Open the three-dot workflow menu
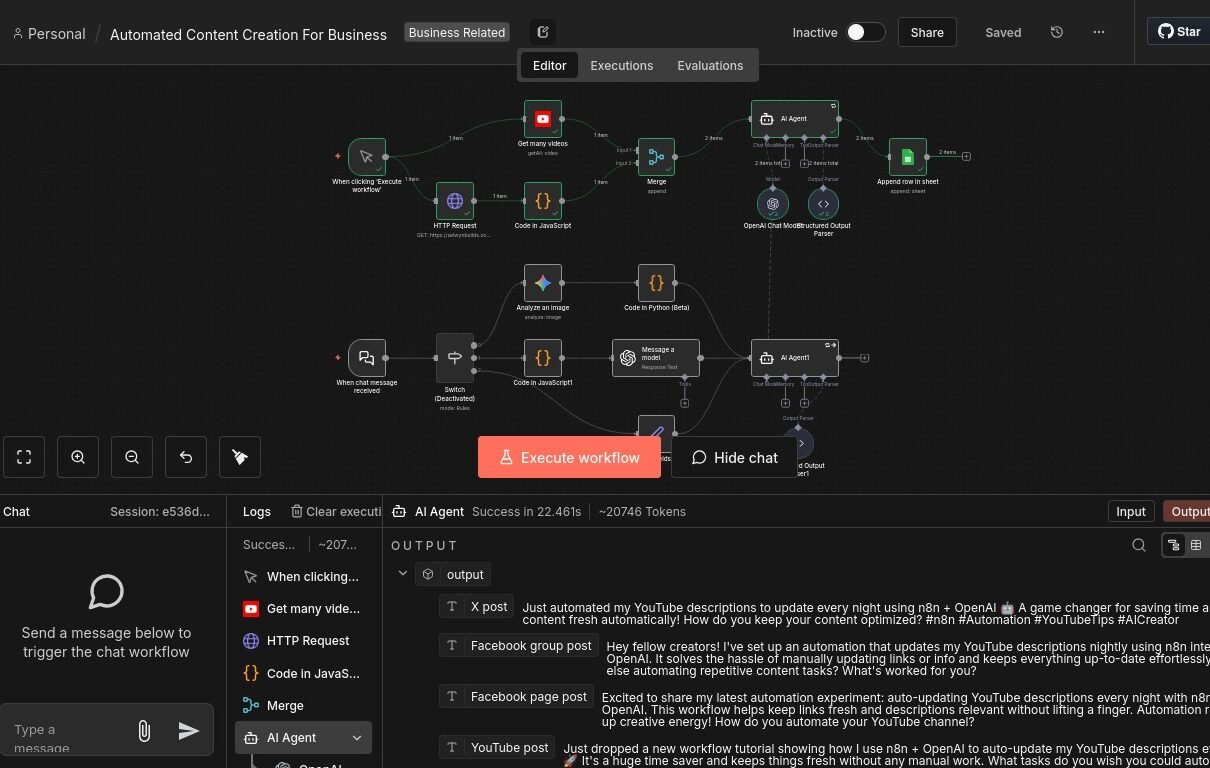Screen dimensions: 1210x768 point(1099,32)
